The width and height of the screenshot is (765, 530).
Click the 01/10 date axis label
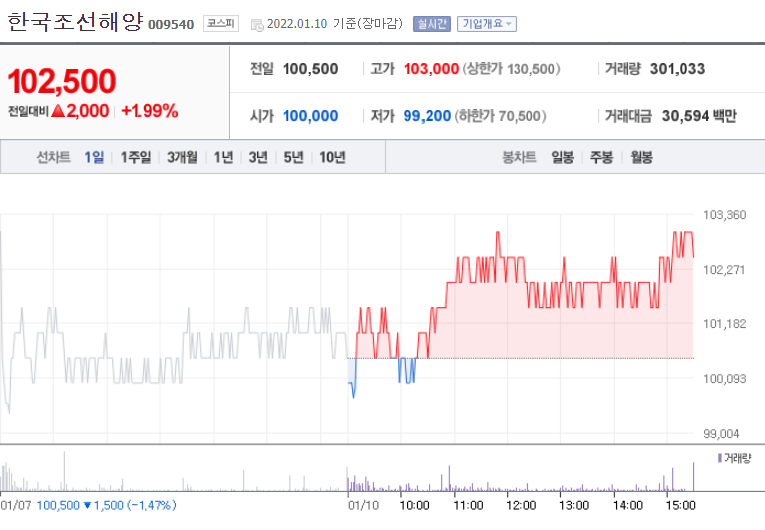tap(363, 506)
